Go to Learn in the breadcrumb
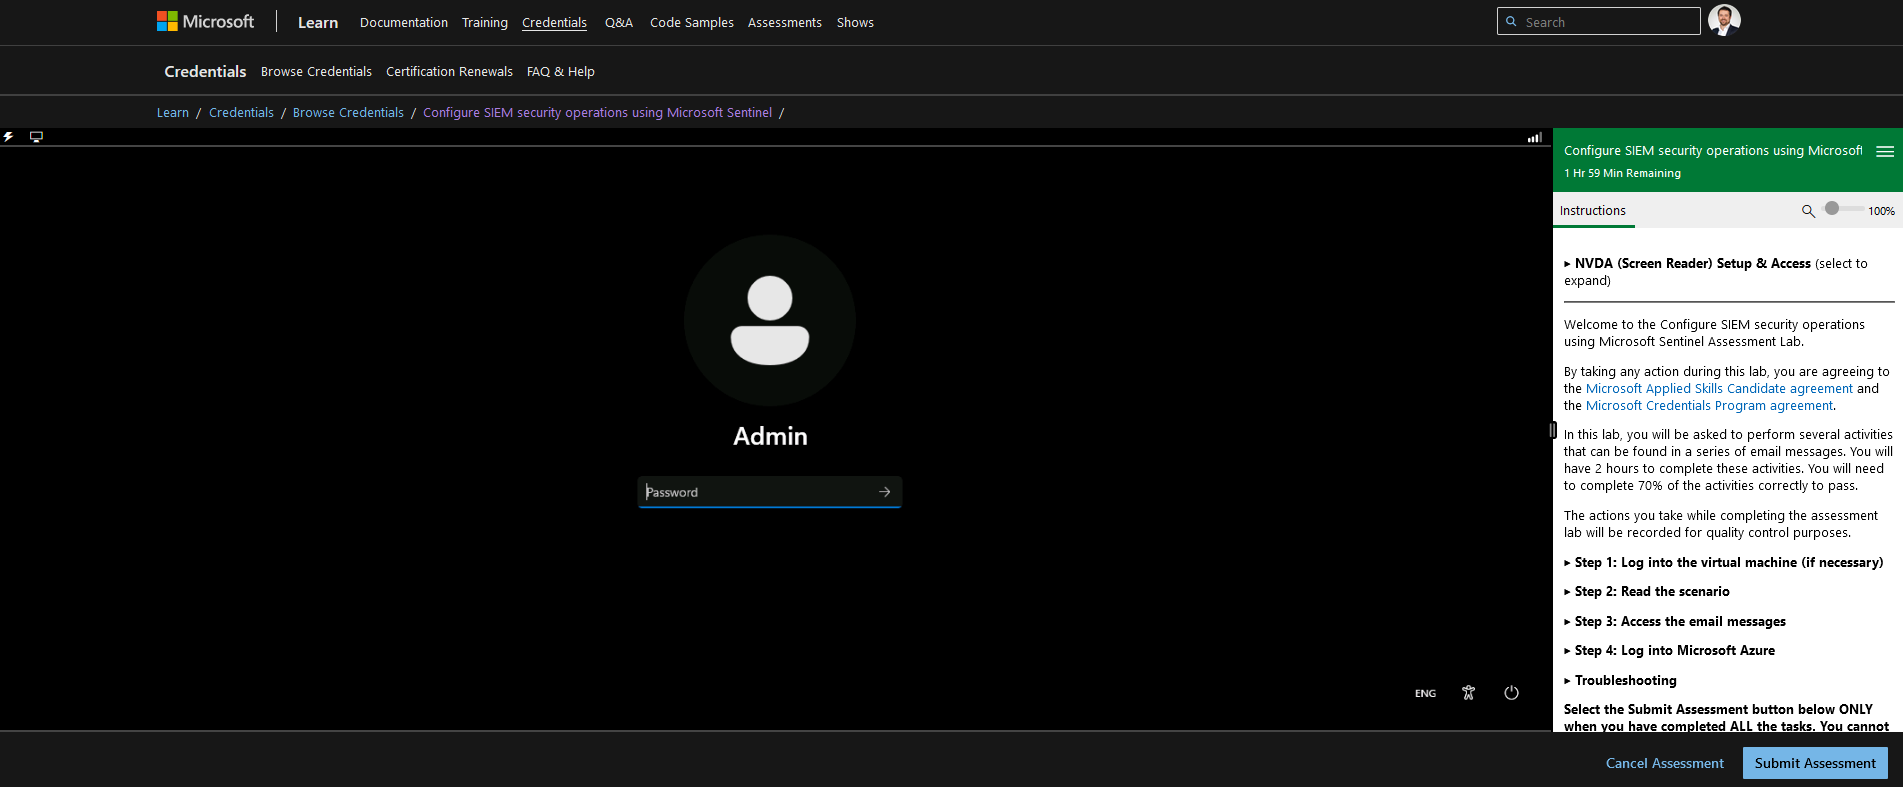This screenshot has width=1903, height=787. [x=173, y=113]
